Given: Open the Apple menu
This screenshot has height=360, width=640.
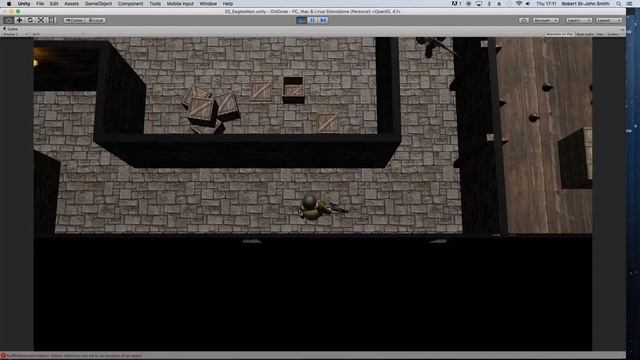Looking at the screenshot, I should (x=9, y=4).
